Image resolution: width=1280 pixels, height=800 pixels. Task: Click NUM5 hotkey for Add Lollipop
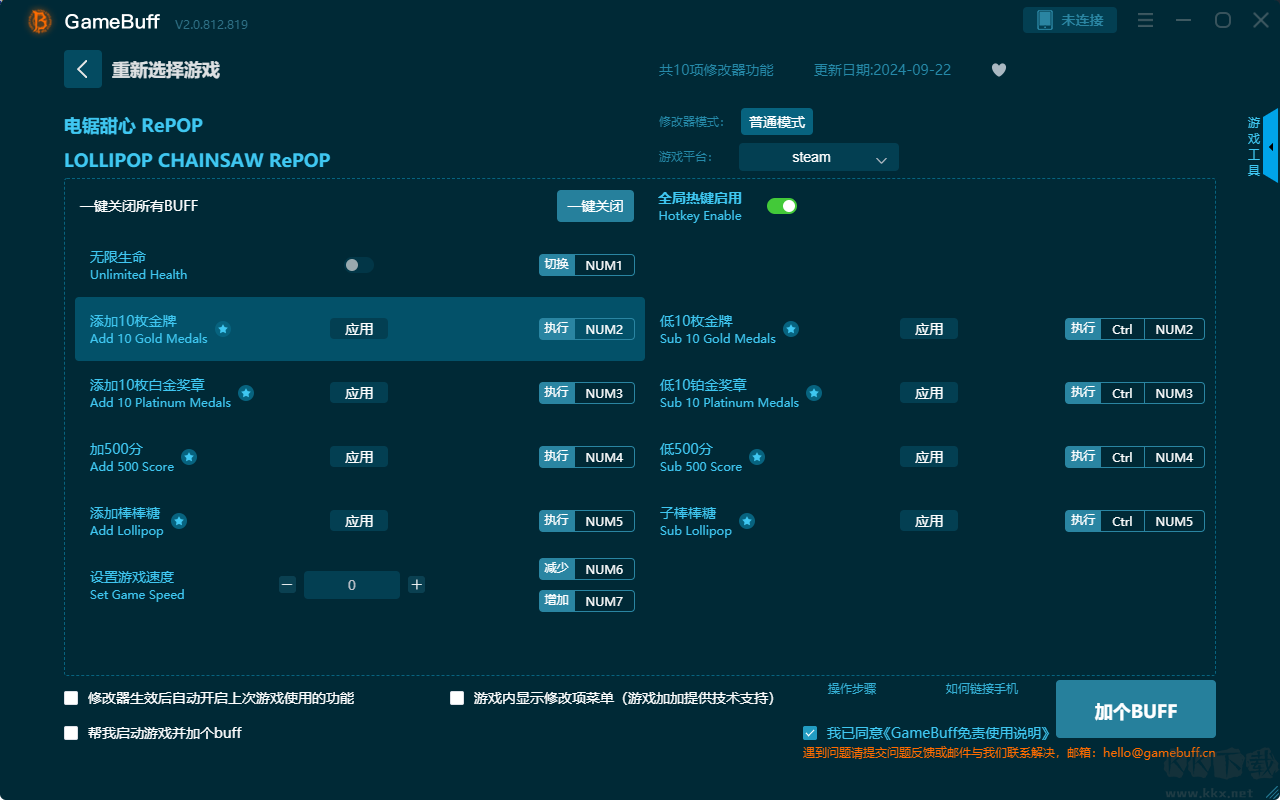(x=604, y=521)
